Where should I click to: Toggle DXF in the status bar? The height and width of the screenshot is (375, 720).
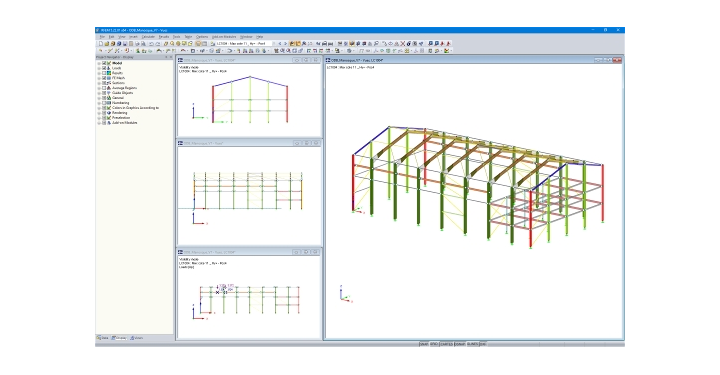tap(483, 344)
